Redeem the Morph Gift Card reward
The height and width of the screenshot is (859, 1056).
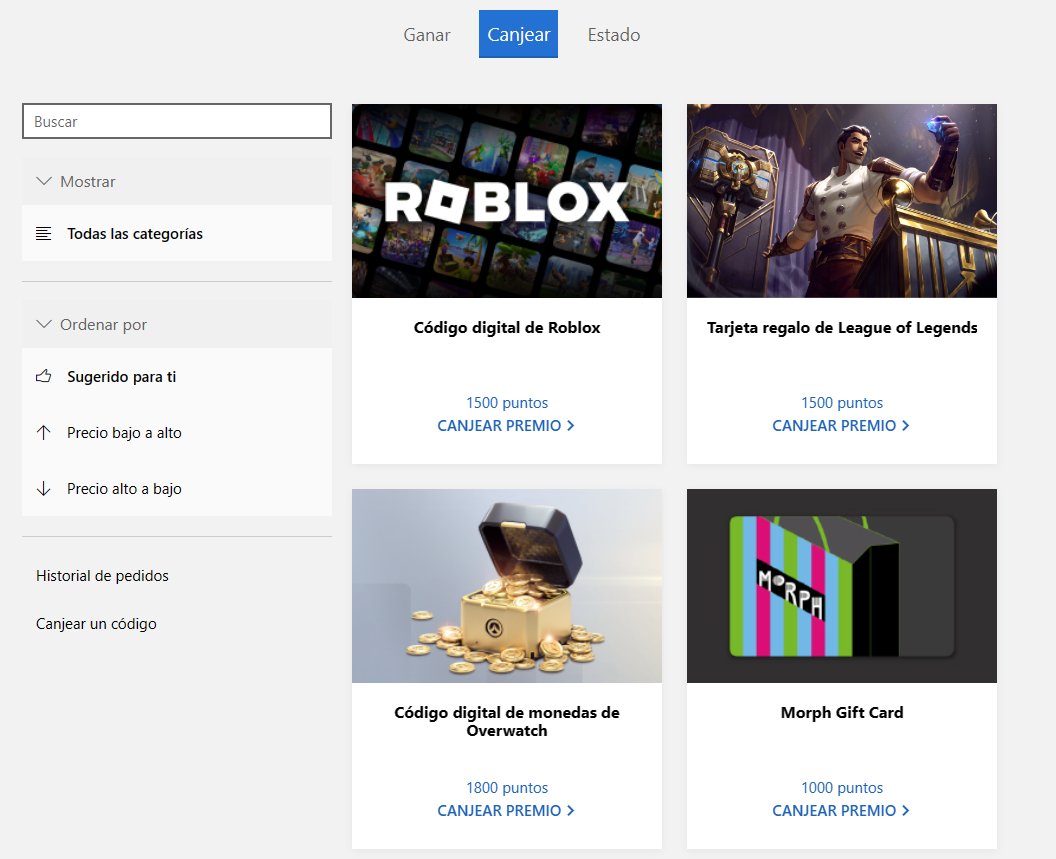[840, 810]
